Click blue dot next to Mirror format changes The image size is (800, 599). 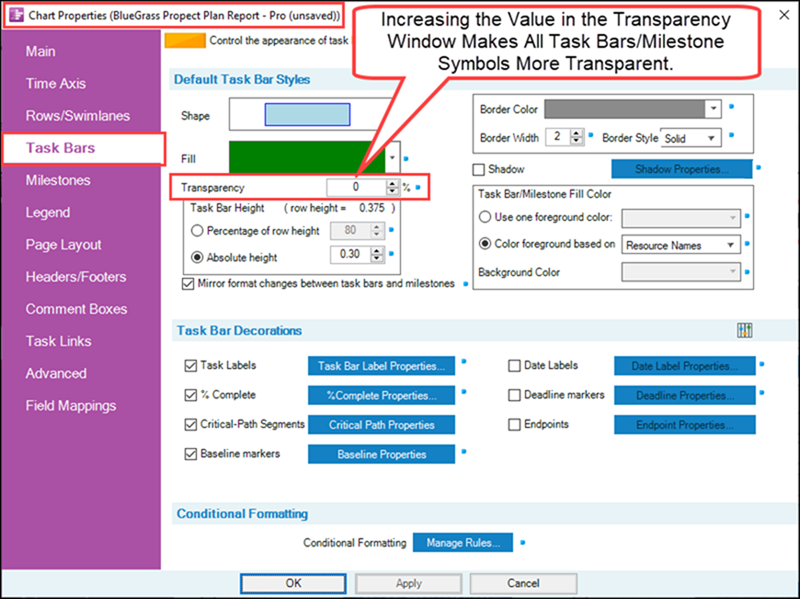tap(465, 284)
